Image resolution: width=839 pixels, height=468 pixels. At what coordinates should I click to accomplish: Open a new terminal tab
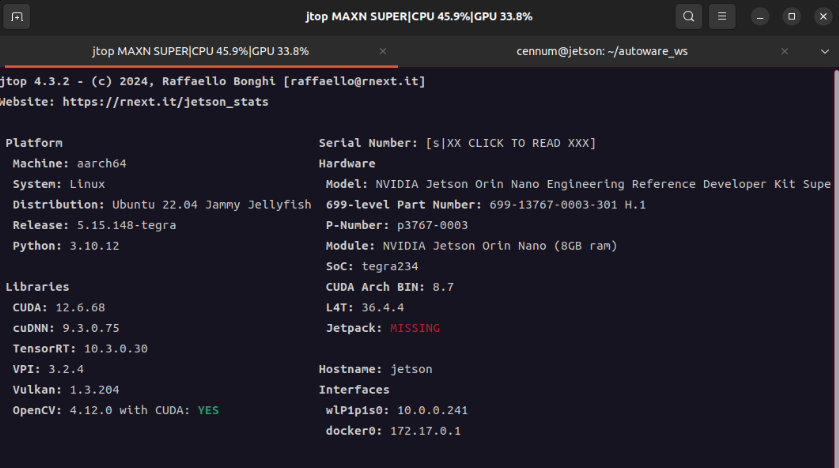[18, 16]
